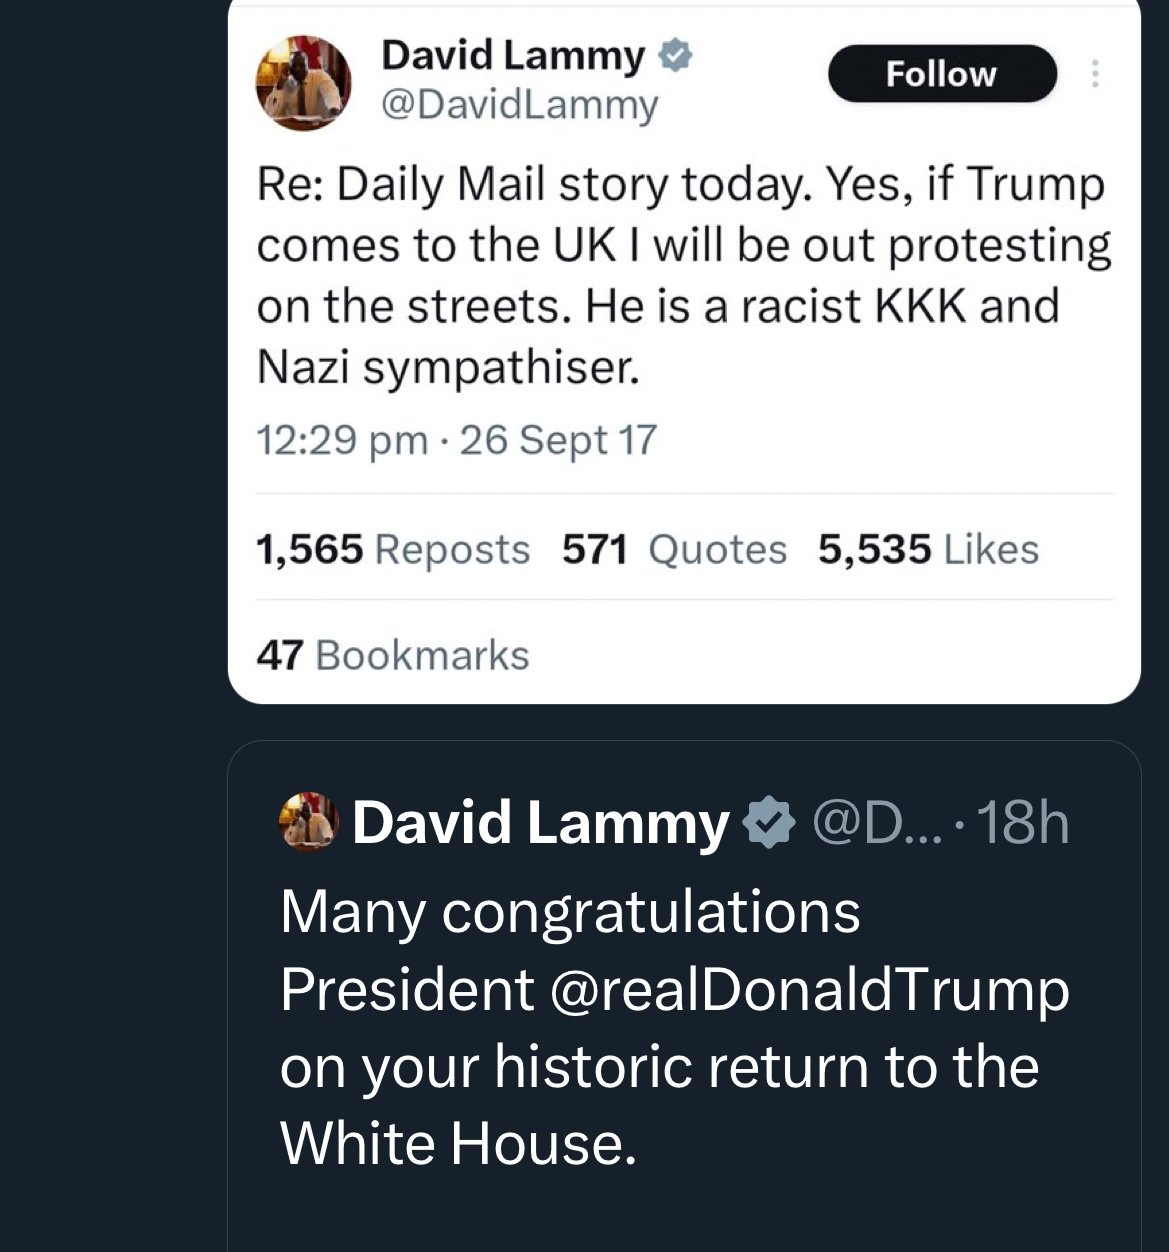Click the 12:29 pm 26 Sept 17 timestamp

coord(456,440)
